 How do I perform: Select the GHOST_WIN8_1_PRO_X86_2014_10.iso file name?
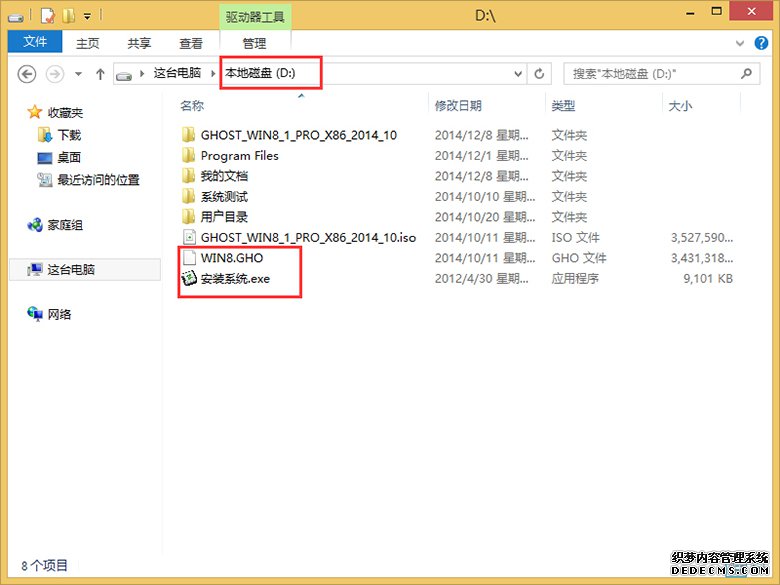(308, 237)
